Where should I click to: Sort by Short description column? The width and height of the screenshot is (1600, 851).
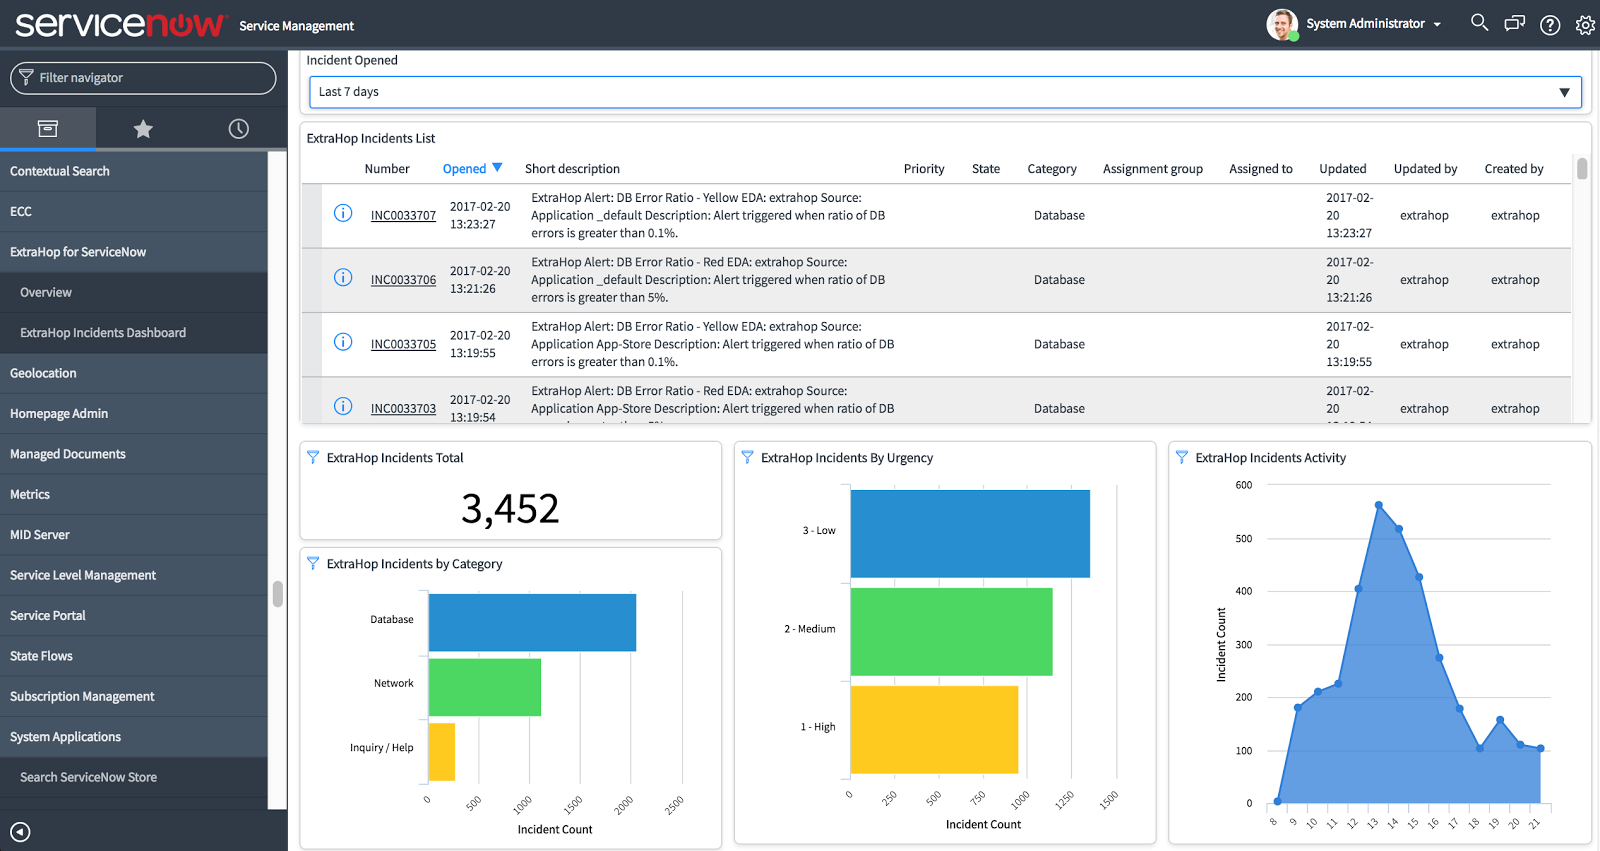(572, 169)
